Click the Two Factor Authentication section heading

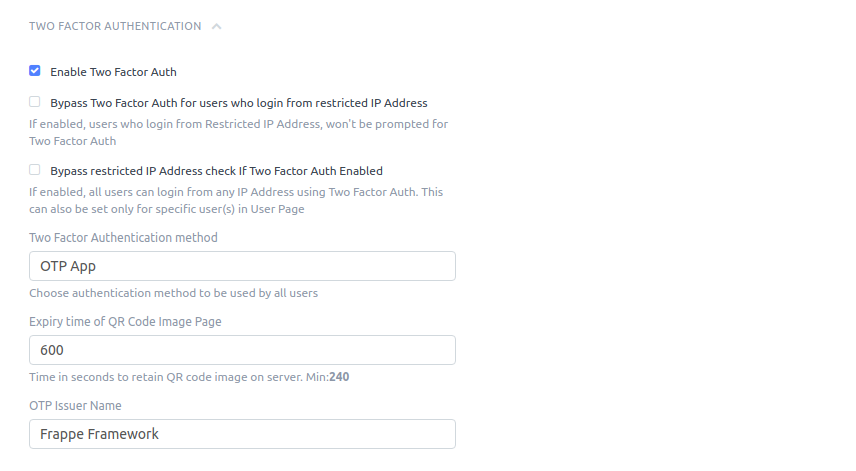coord(115,26)
